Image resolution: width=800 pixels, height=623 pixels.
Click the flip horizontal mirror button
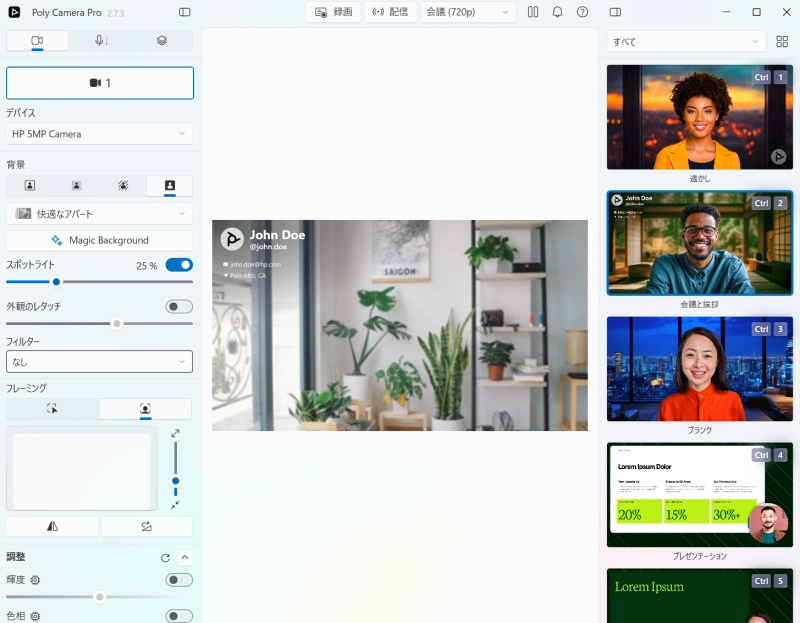pyautogui.click(x=52, y=527)
